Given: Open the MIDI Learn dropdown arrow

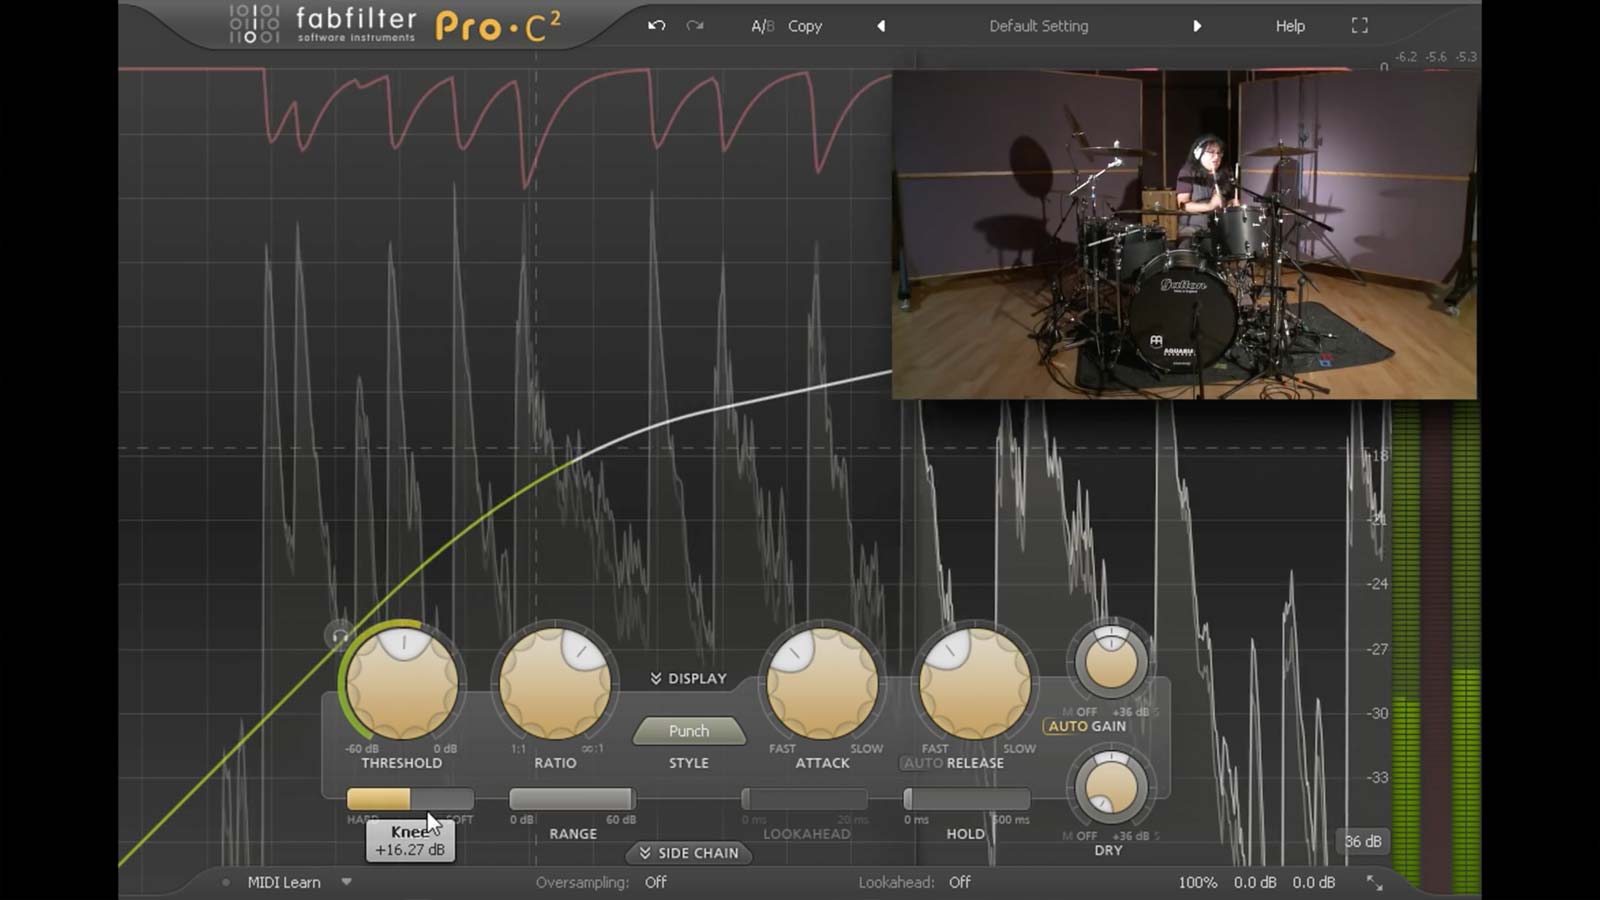Looking at the screenshot, I should (x=346, y=882).
